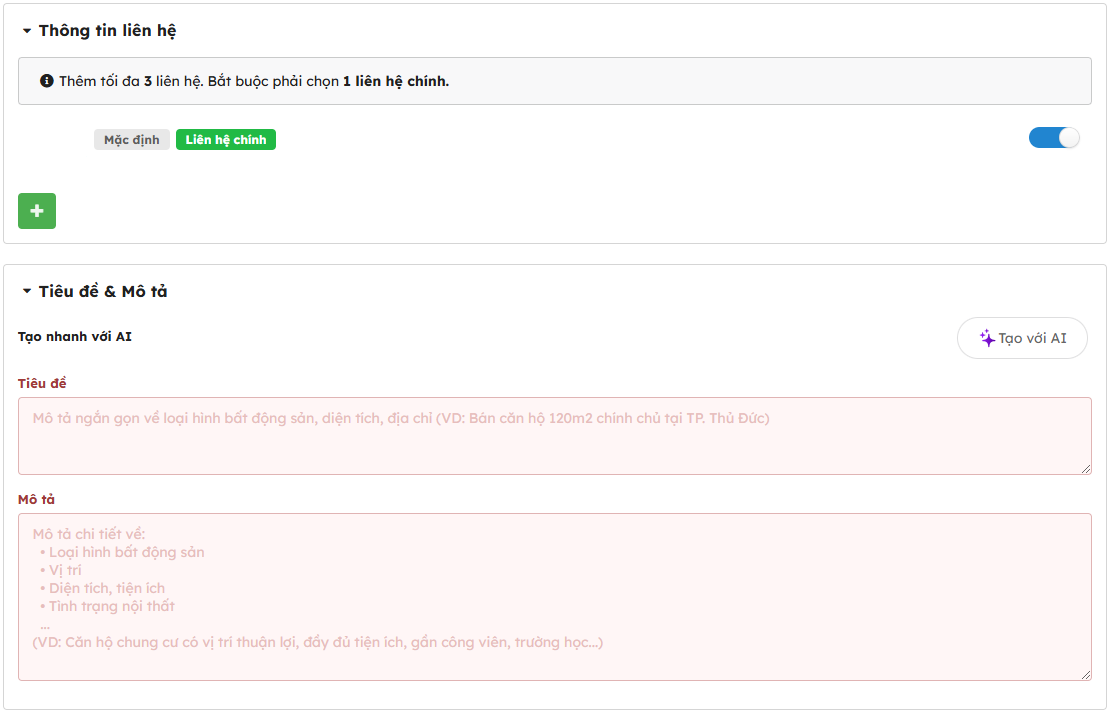Click the Mô tả field label
The image size is (1111, 715).
[x=36, y=499]
